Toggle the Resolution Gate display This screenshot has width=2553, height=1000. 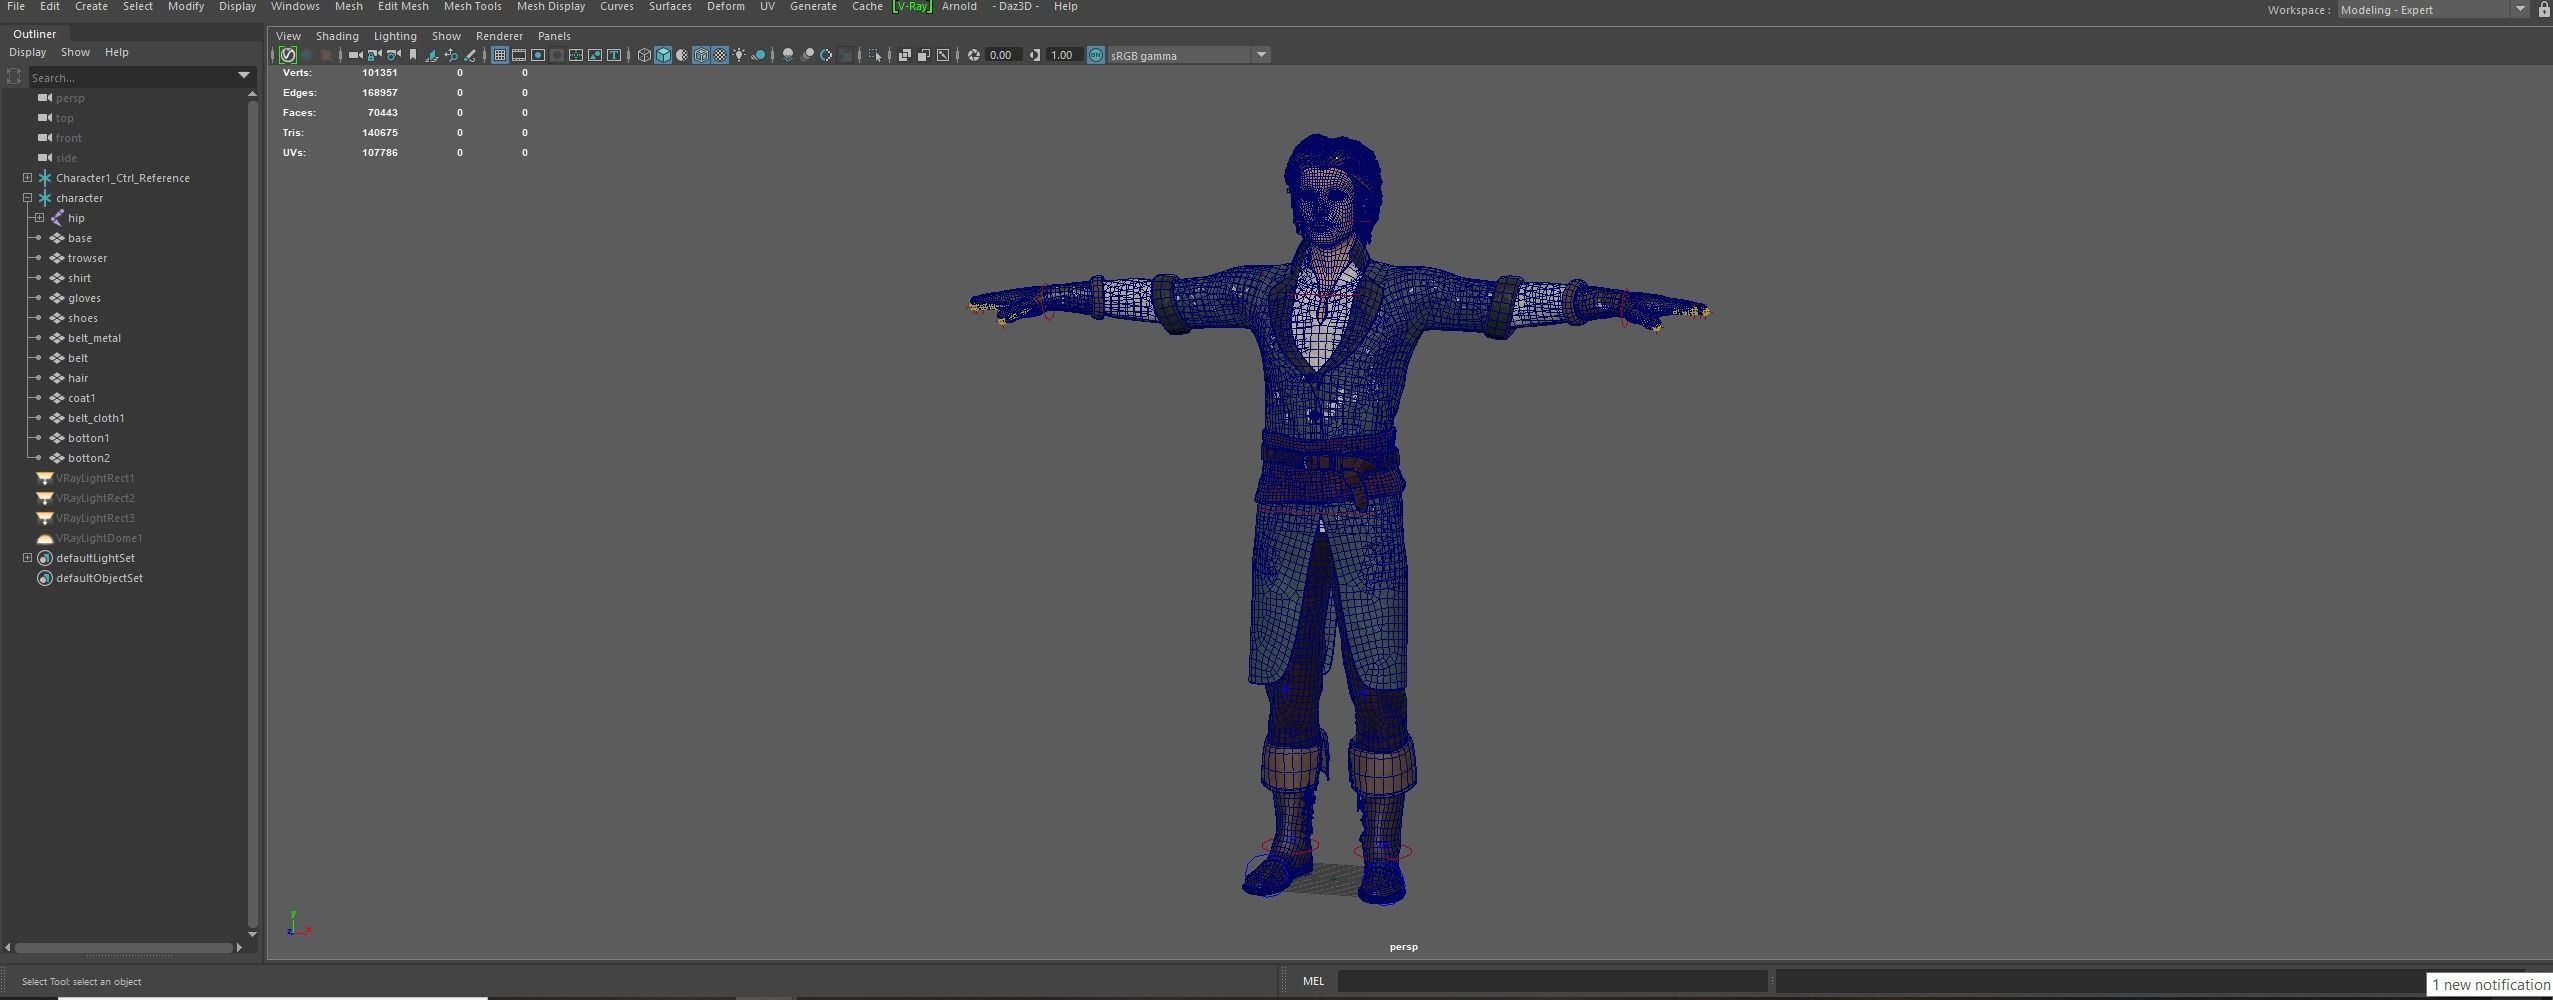[537, 55]
